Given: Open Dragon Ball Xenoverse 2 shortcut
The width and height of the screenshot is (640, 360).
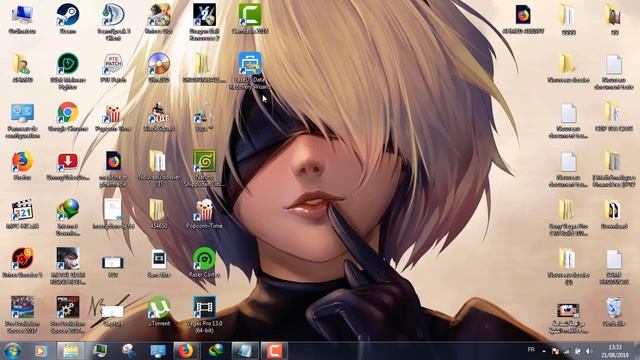Looking at the screenshot, I should tap(204, 22).
